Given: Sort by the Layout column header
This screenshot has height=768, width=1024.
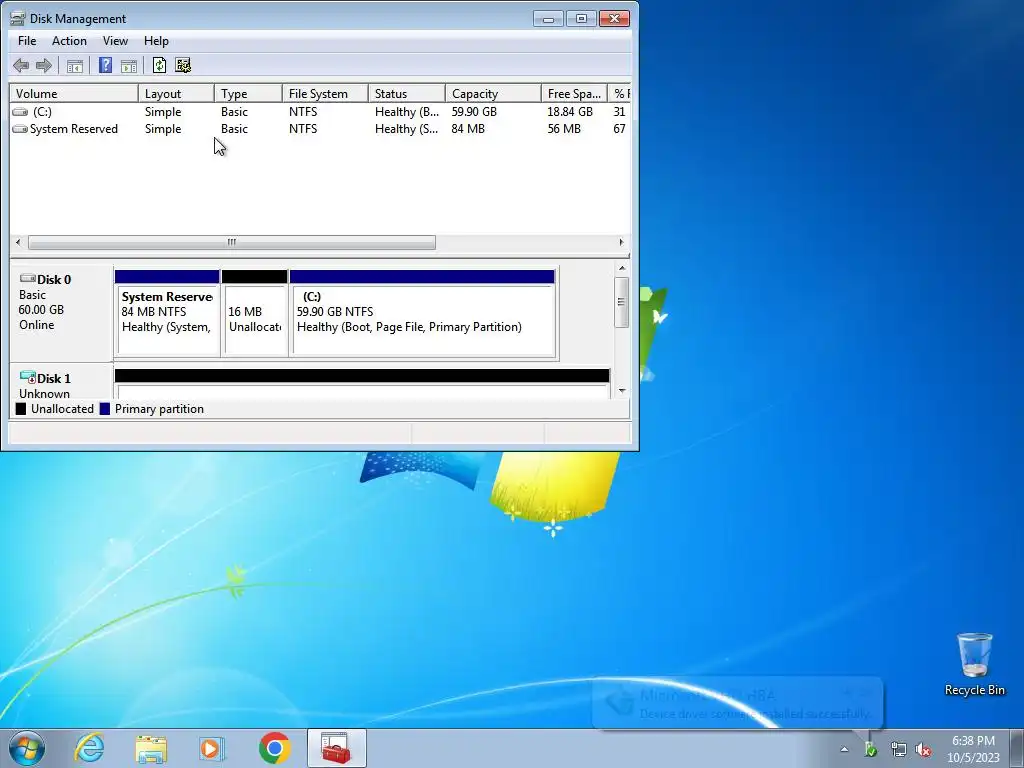Looking at the screenshot, I should pos(176,93).
